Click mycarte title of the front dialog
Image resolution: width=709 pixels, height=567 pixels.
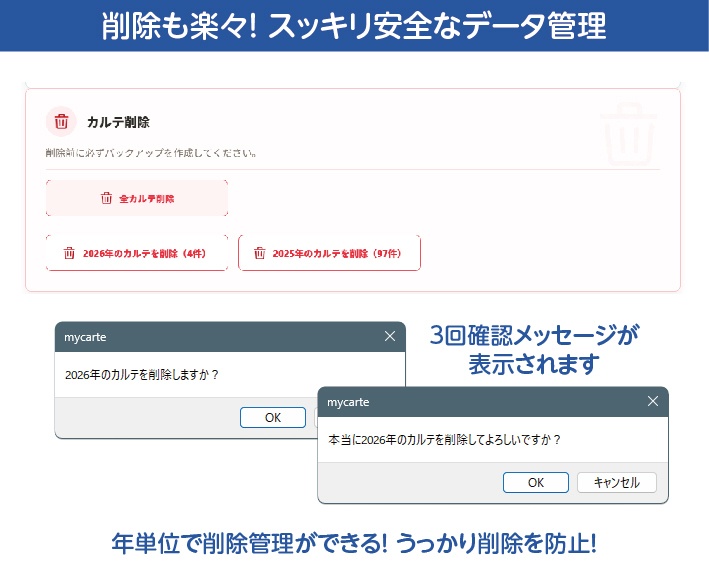pos(348,402)
